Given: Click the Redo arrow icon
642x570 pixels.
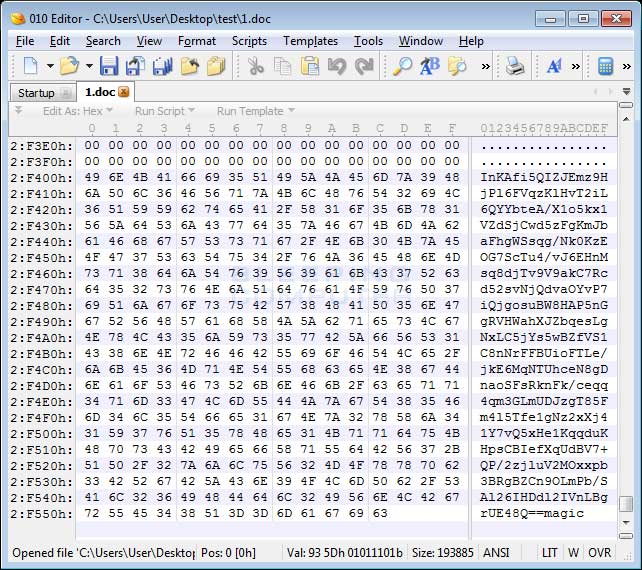Looking at the screenshot, I should [364, 66].
